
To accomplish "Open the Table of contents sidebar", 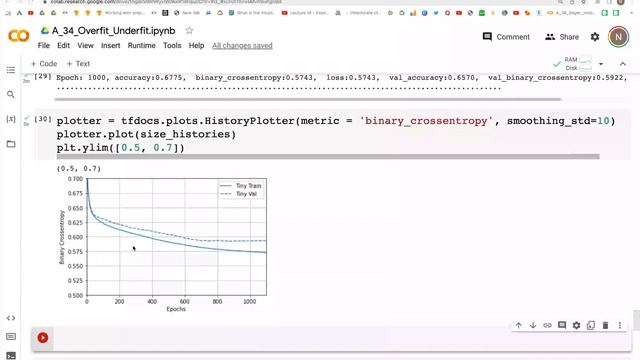I will [x=11, y=70].
